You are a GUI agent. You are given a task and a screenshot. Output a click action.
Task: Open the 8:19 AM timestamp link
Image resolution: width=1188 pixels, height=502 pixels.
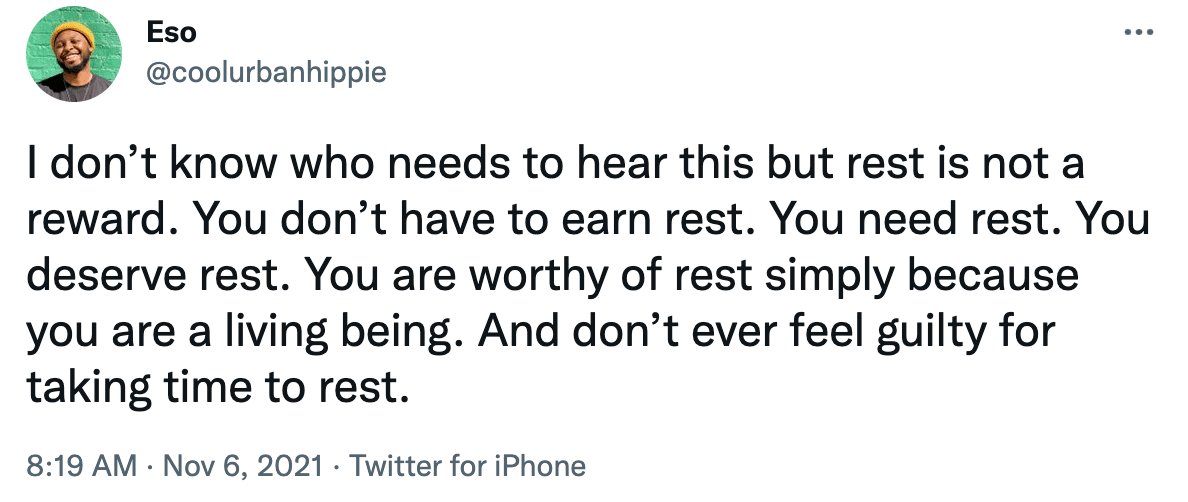coord(83,466)
